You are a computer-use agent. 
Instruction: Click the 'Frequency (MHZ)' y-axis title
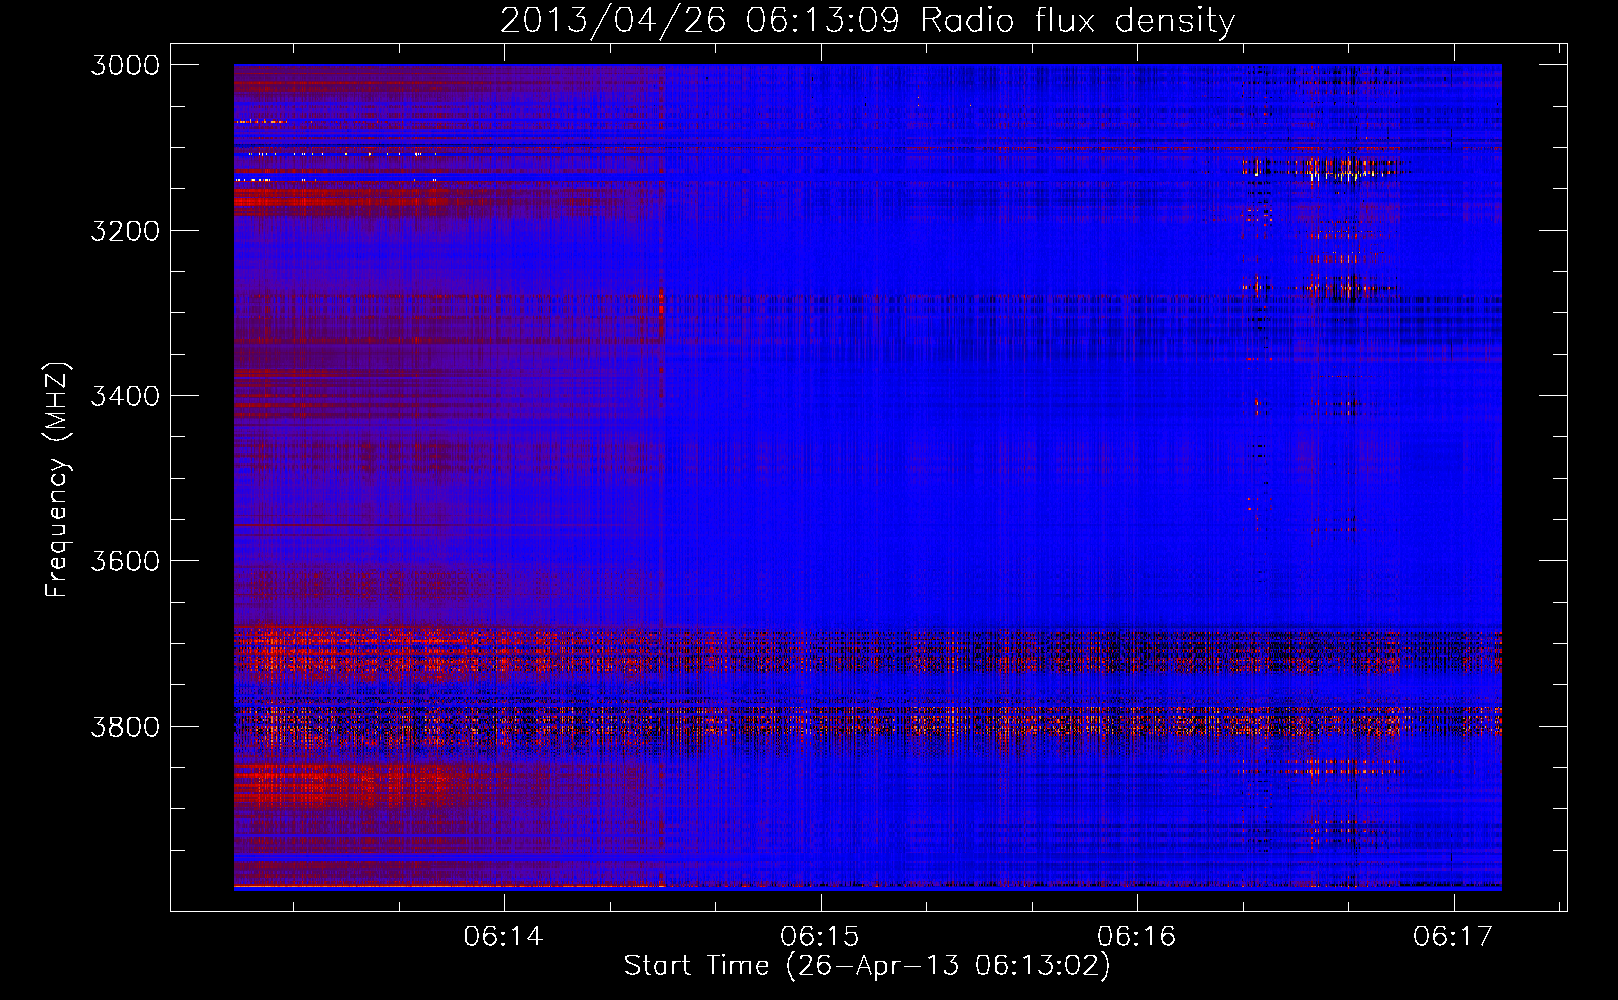coord(57,479)
